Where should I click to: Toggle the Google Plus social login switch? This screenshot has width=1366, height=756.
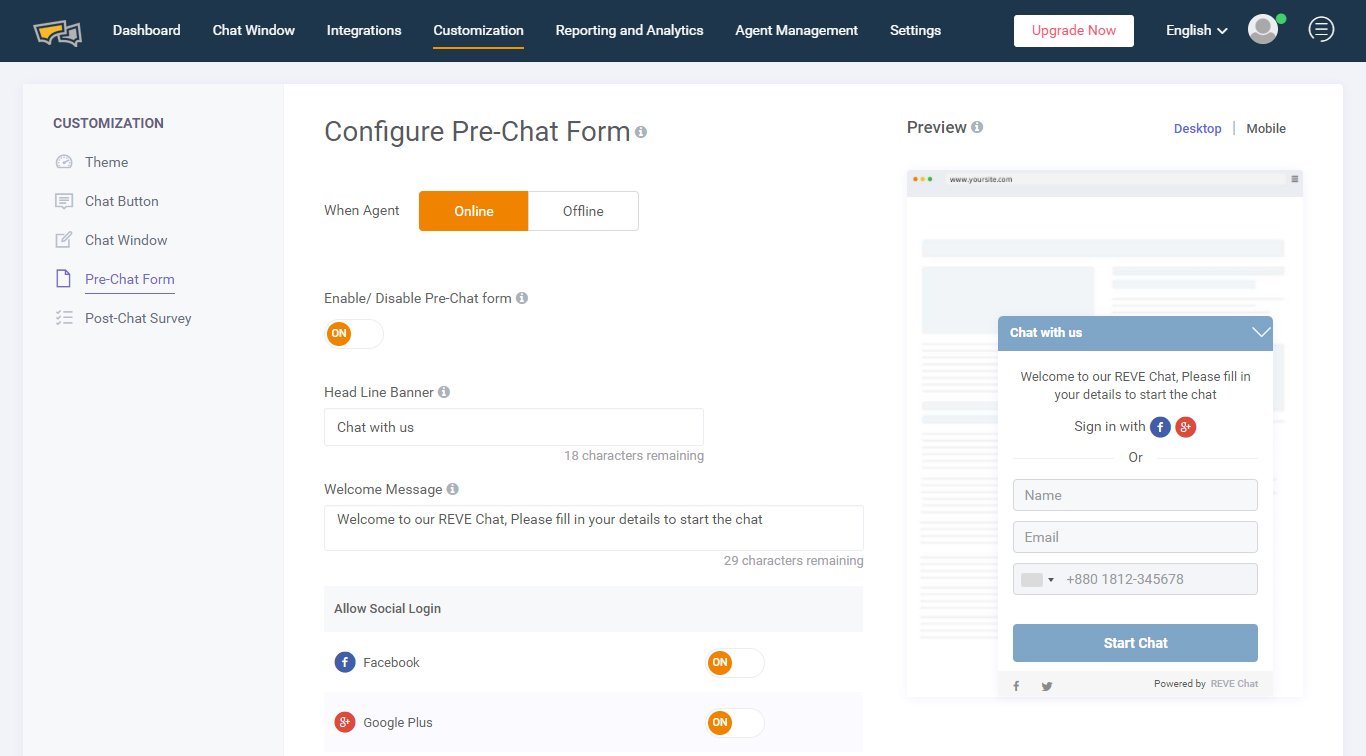pyautogui.click(x=735, y=723)
